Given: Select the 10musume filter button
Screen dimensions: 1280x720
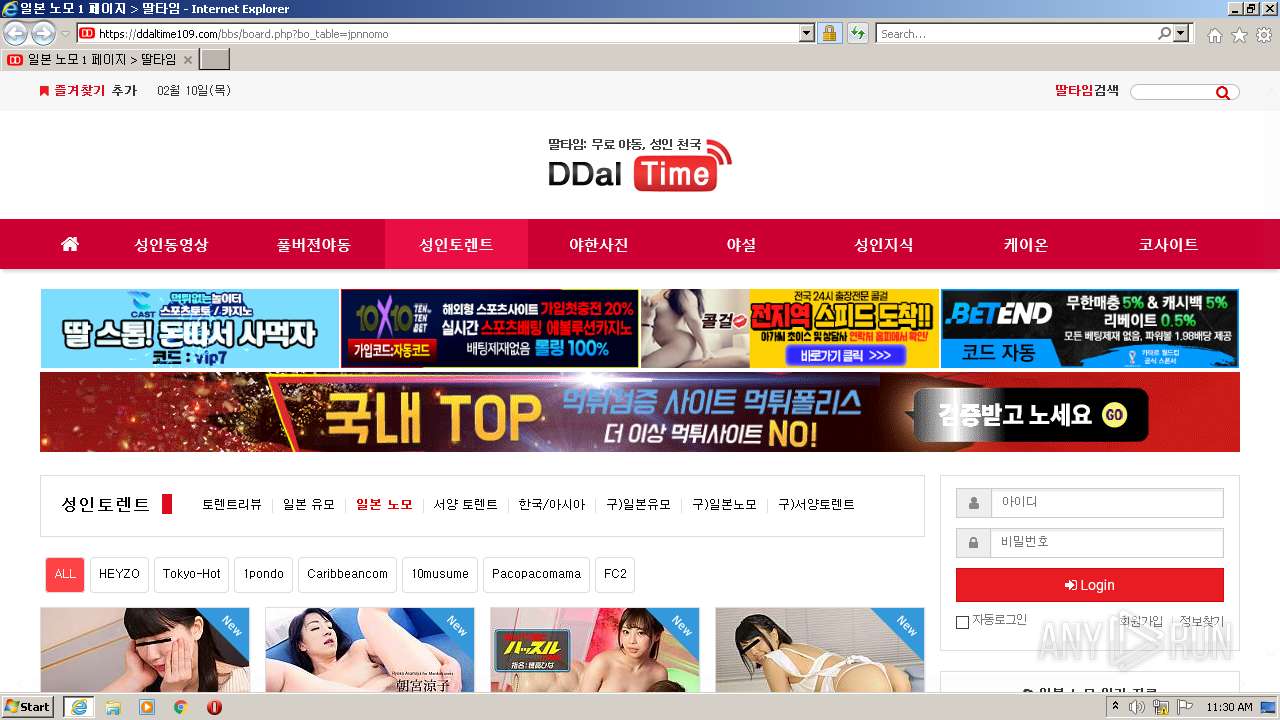Looking at the screenshot, I should (440, 574).
